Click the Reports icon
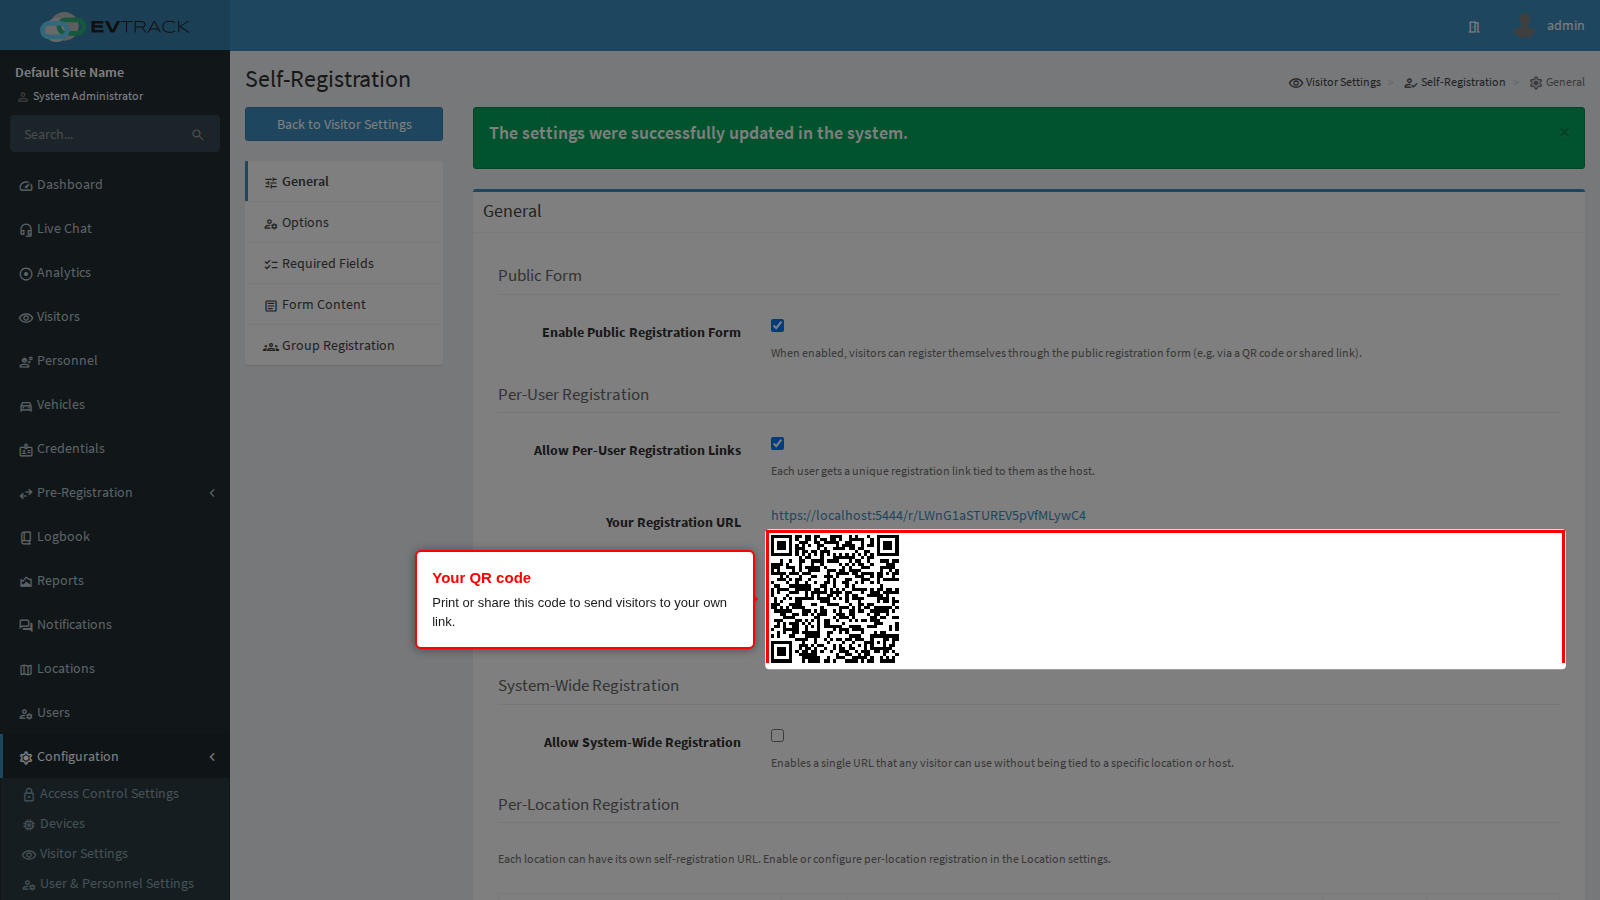 point(26,582)
